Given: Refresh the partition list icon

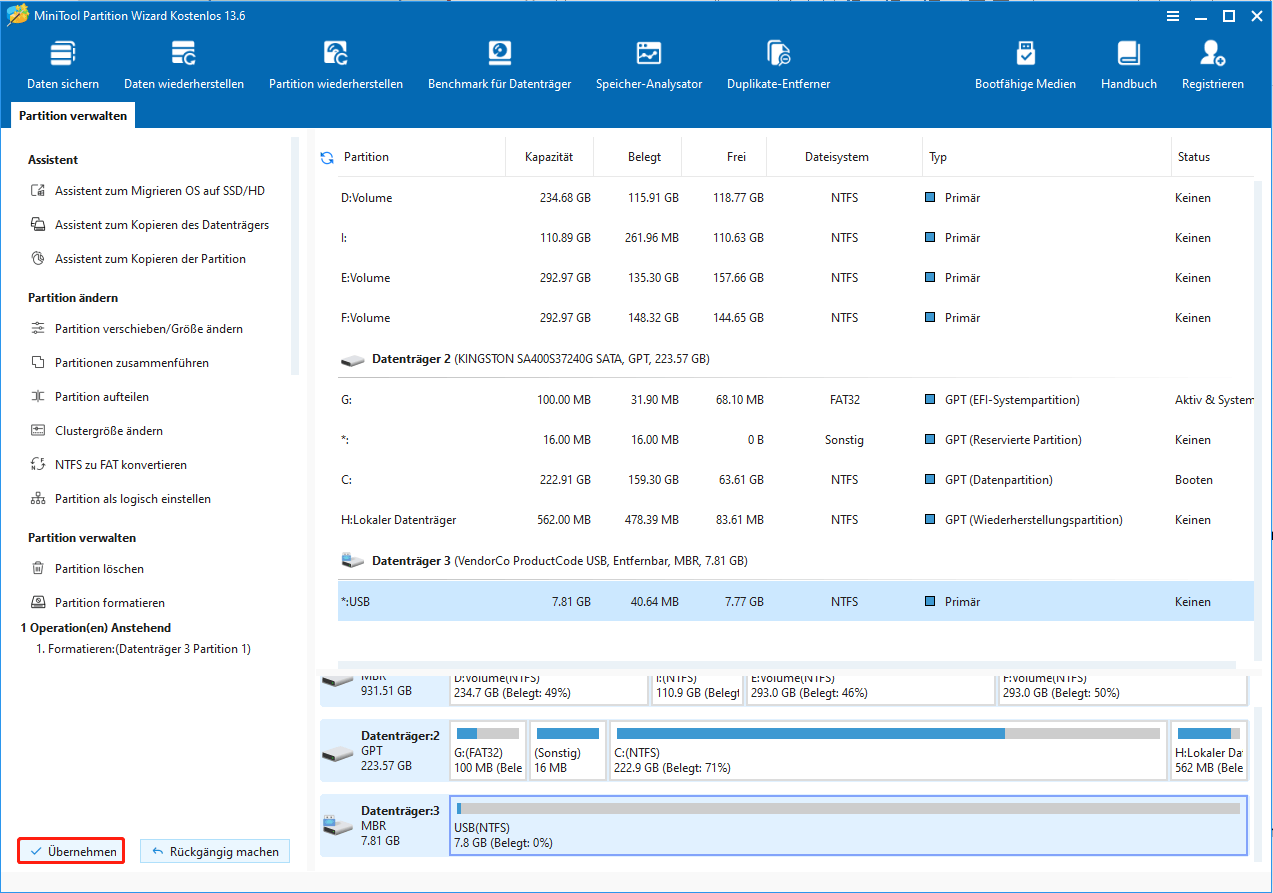Looking at the screenshot, I should [327, 158].
